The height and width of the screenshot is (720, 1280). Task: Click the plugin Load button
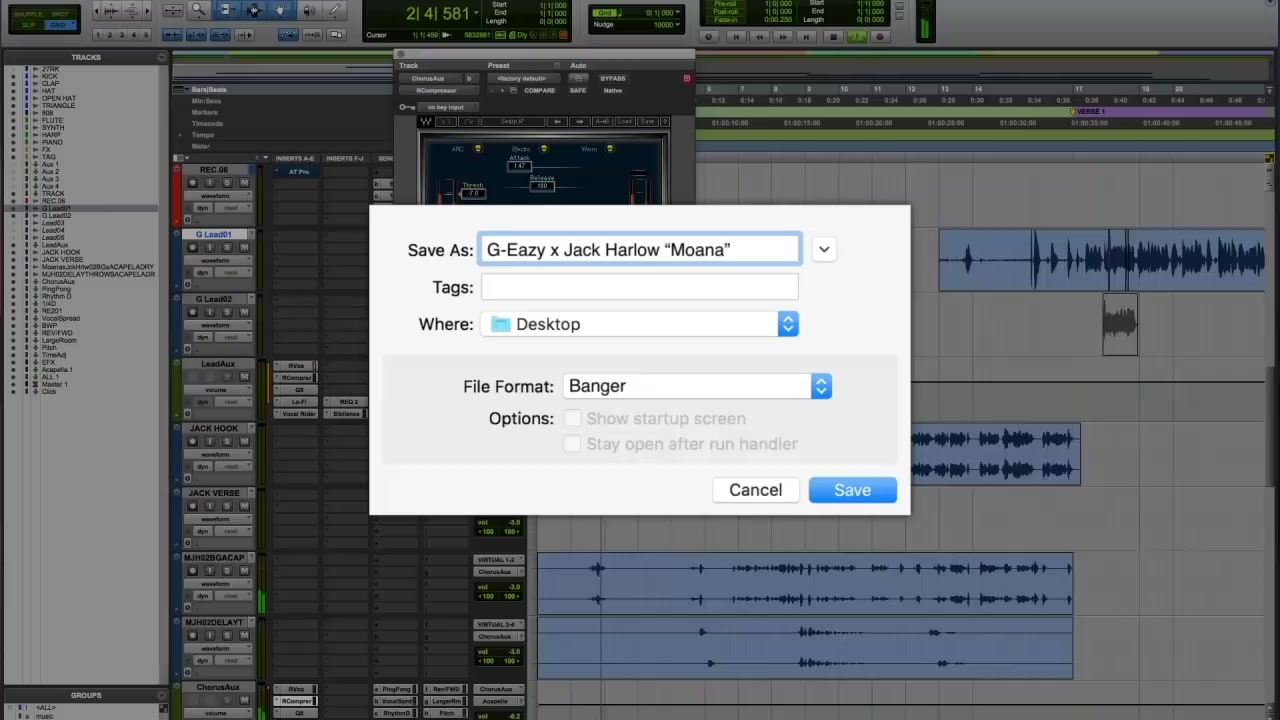tap(625, 121)
